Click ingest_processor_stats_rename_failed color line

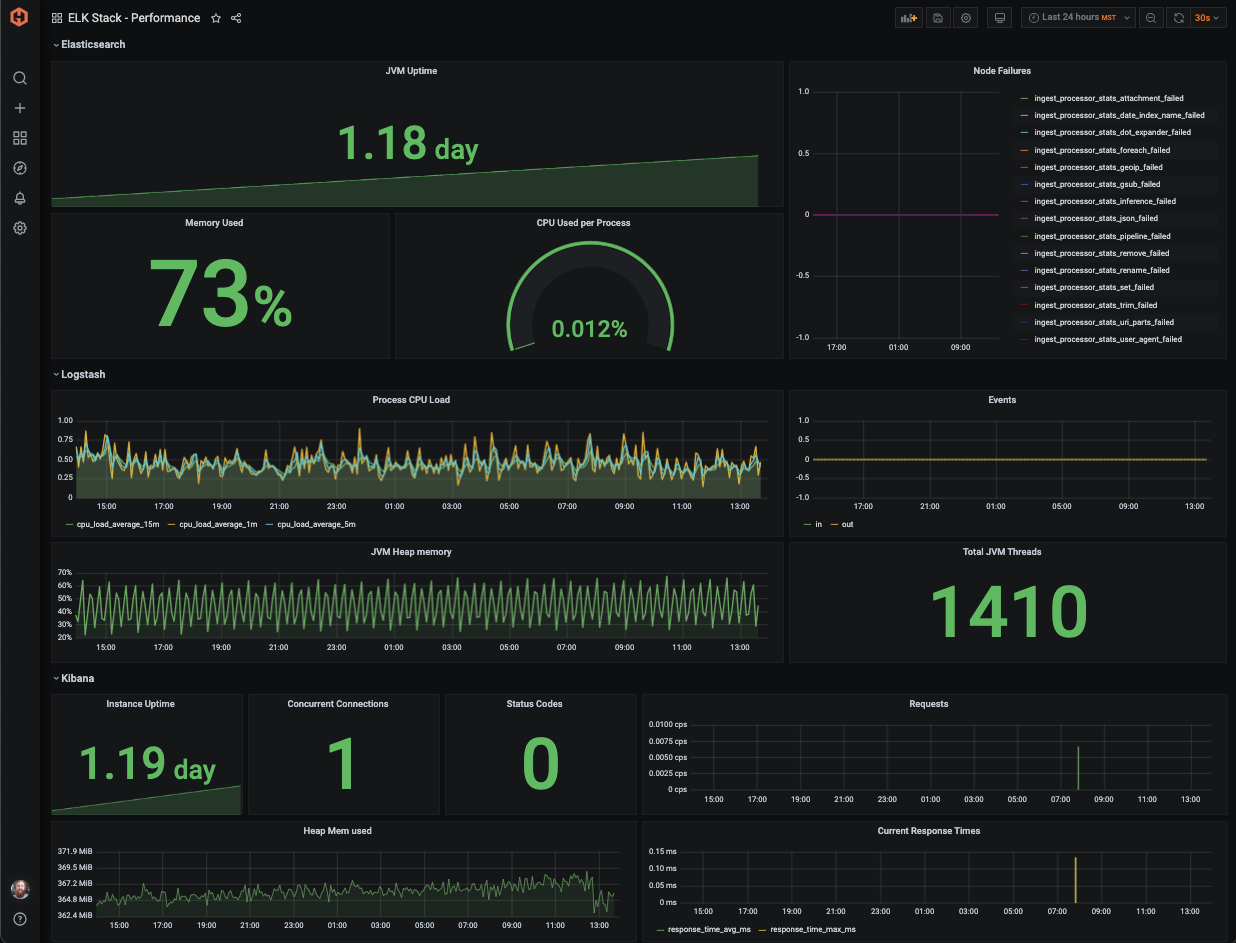tap(1024, 270)
